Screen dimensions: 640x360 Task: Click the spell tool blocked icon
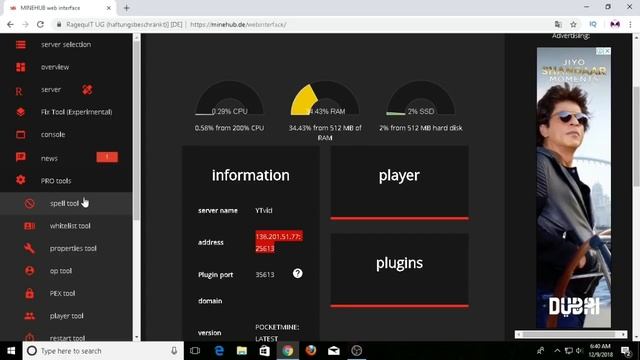coord(29,203)
